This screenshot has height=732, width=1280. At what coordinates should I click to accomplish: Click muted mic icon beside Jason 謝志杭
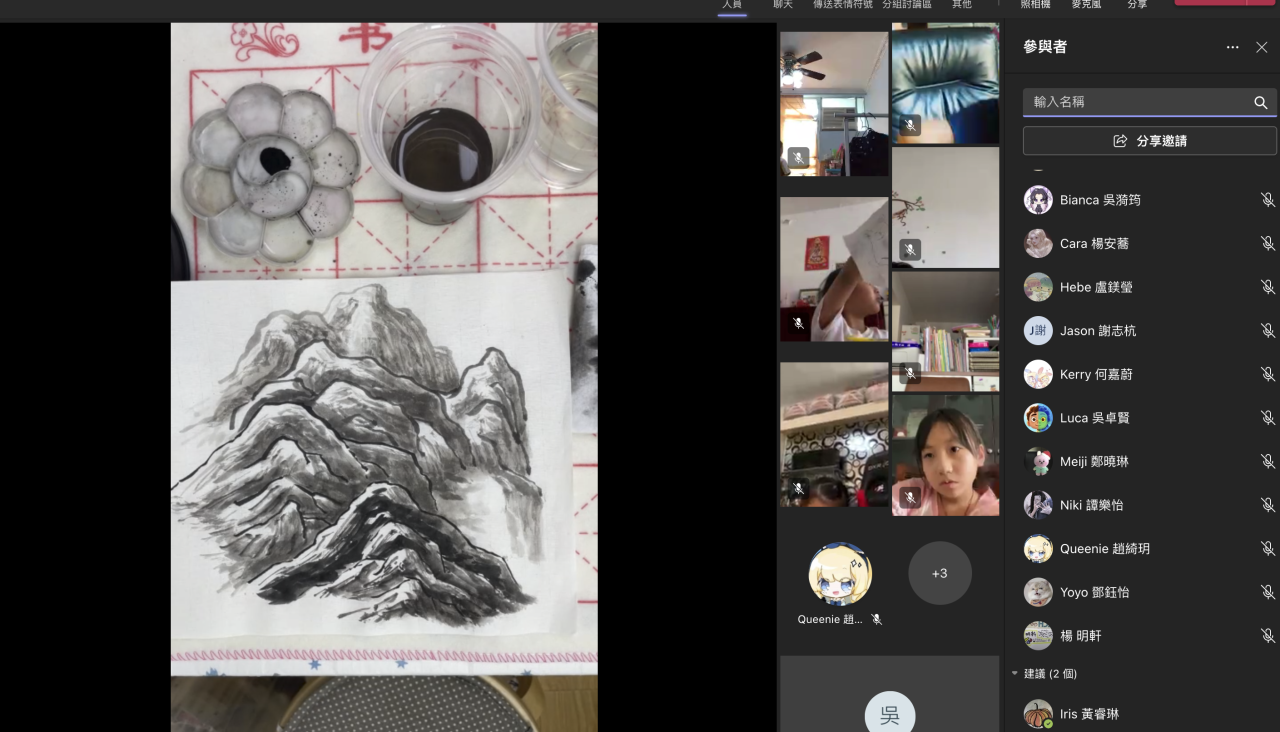[x=1267, y=331]
